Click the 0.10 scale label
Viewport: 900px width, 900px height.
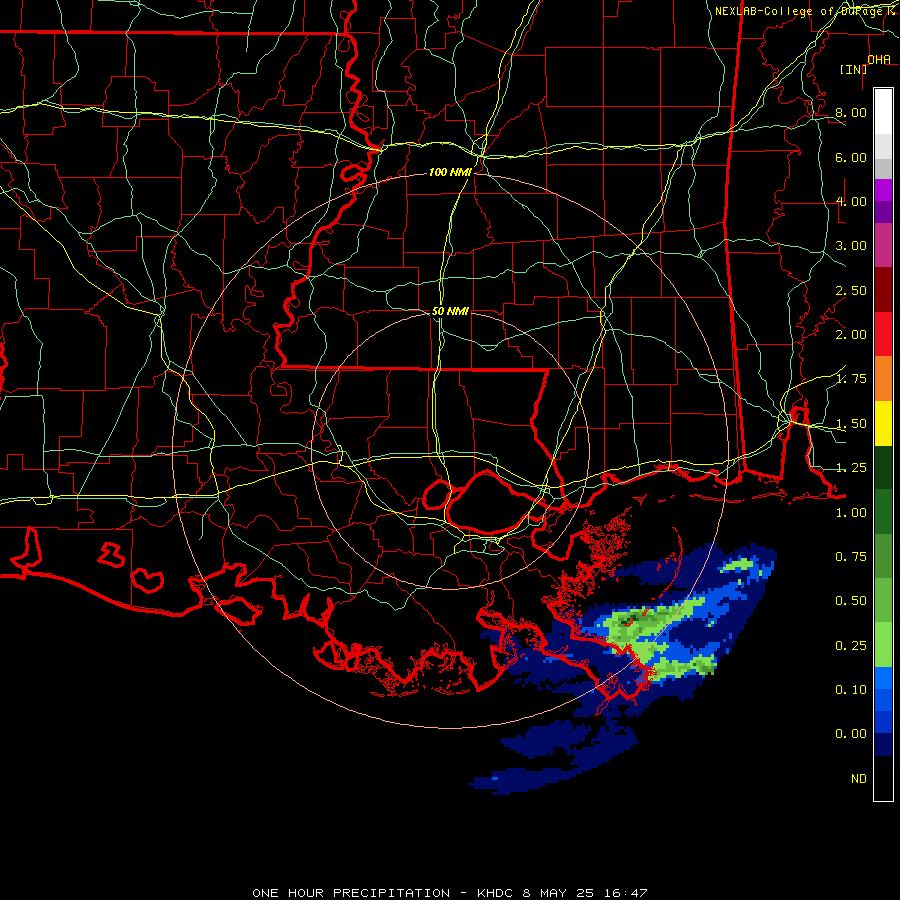(851, 690)
